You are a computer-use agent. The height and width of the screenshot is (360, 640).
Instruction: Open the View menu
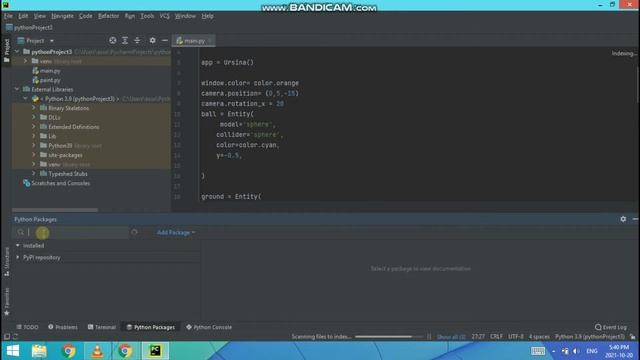[40, 16]
